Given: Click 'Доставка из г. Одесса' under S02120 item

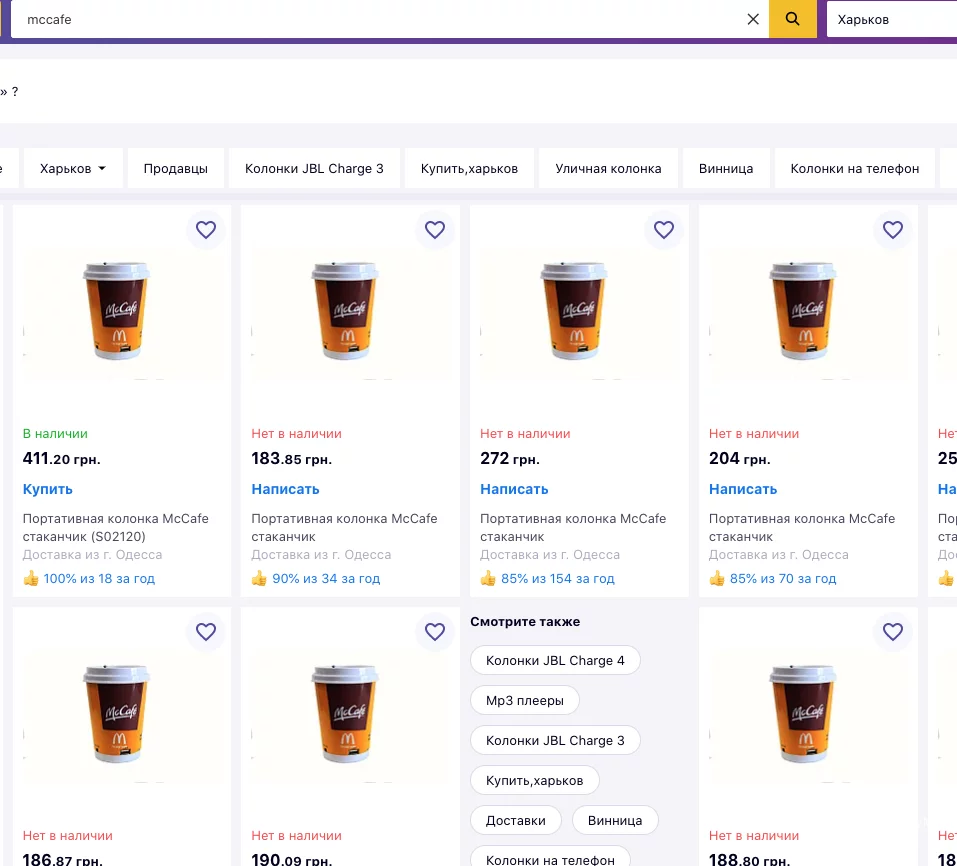Looking at the screenshot, I should click(x=92, y=555).
